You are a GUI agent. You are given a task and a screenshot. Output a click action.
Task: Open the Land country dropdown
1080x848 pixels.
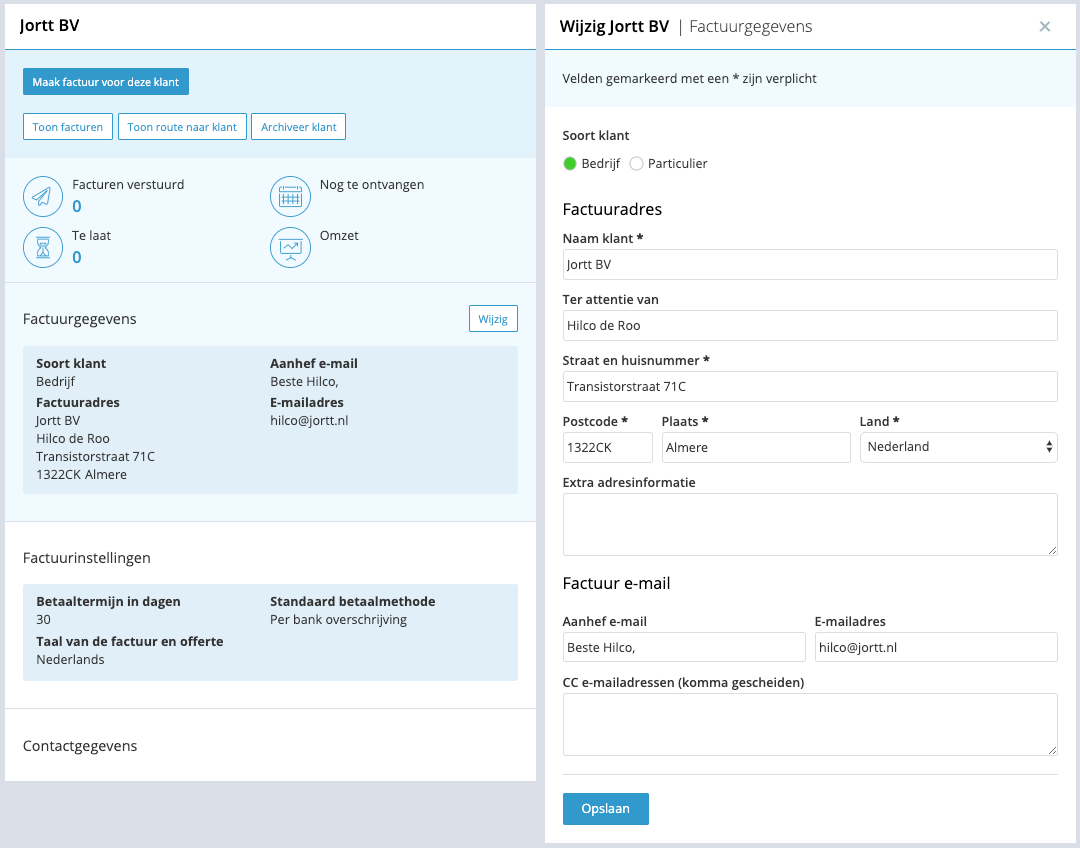point(958,447)
